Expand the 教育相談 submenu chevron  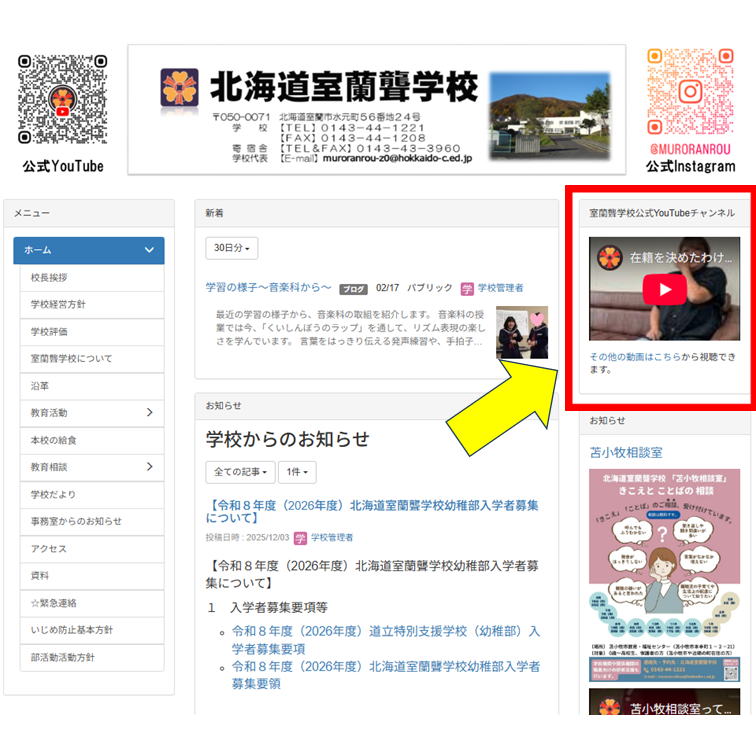tap(149, 467)
